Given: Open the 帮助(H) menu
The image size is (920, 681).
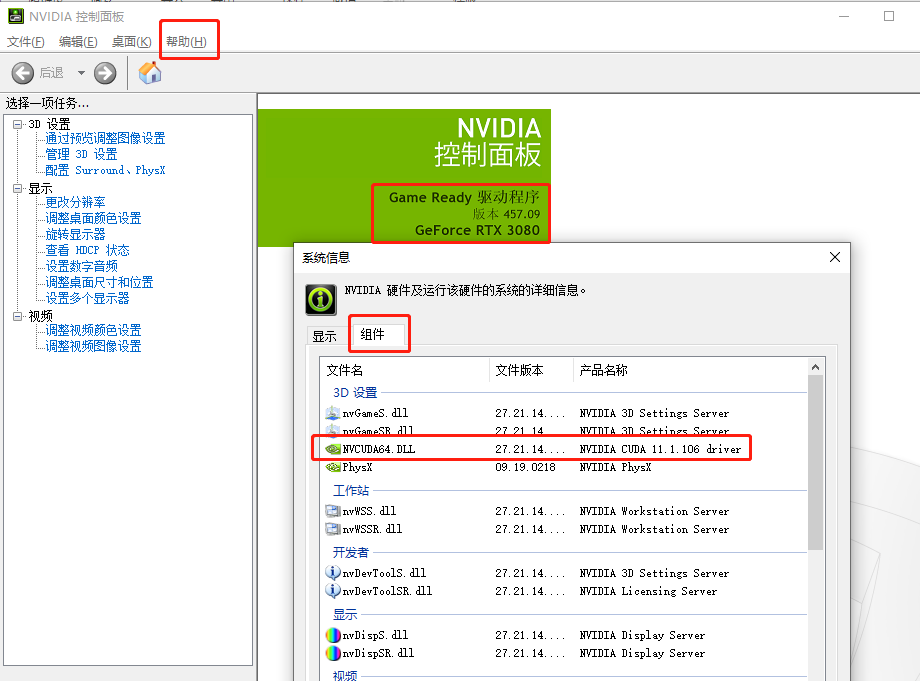Looking at the screenshot, I should [186, 42].
